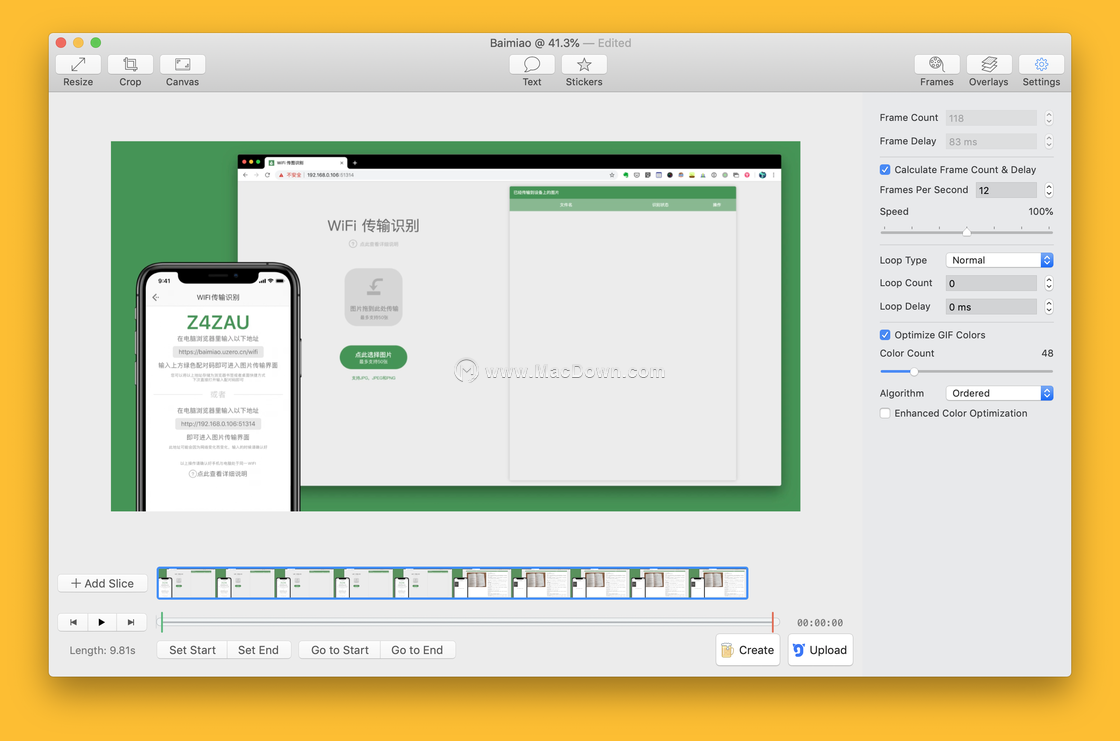The width and height of the screenshot is (1120, 741).
Task: Click the Frame Delay field
Action: coord(991,141)
